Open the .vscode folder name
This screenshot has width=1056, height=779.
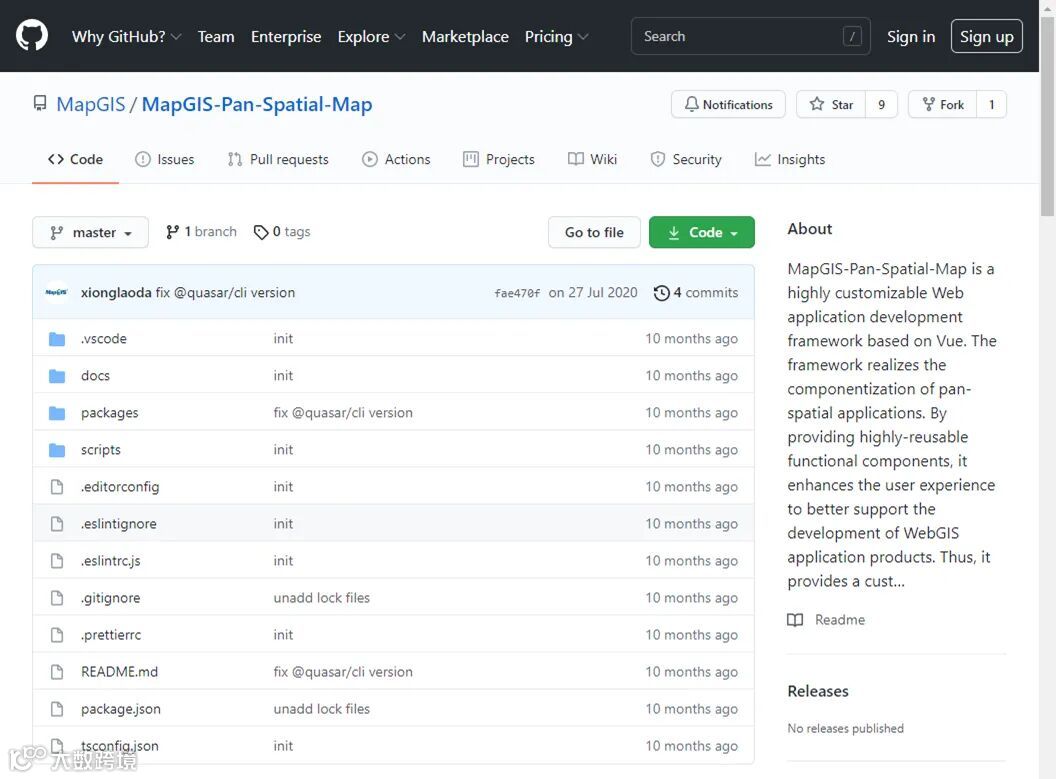[104, 339]
